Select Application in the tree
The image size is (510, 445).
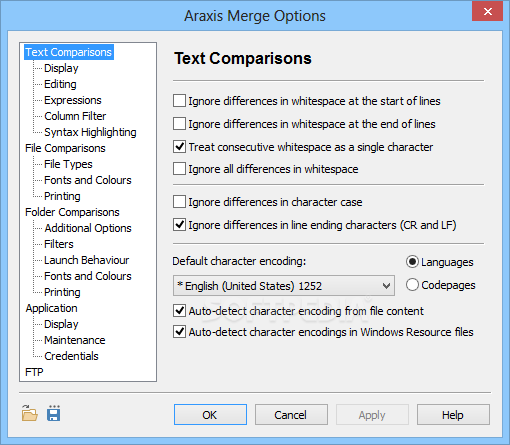[51, 308]
